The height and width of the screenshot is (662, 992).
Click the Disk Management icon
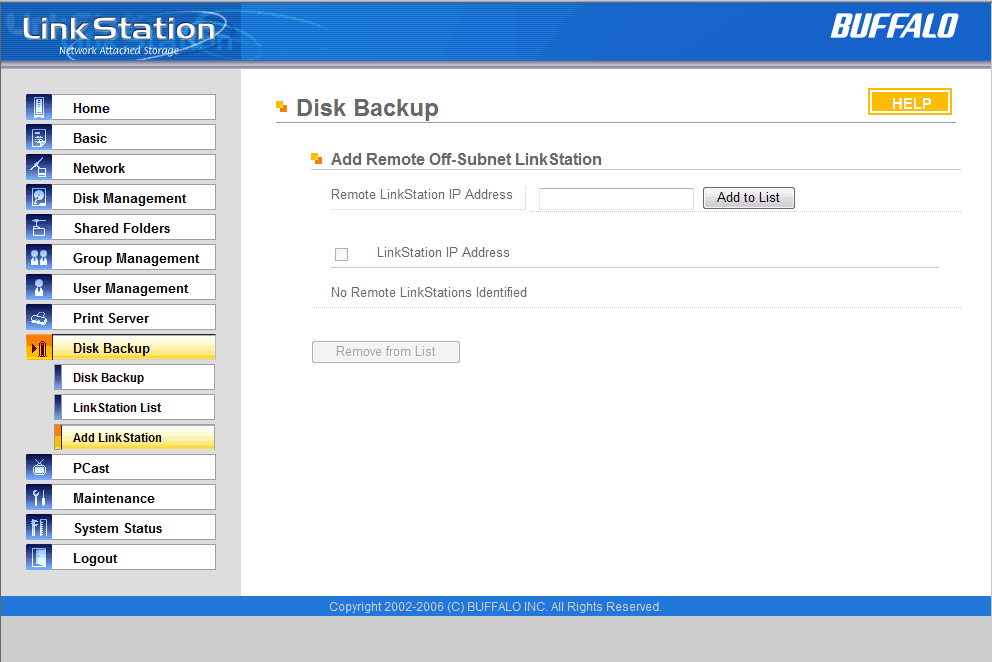tap(39, 197)
